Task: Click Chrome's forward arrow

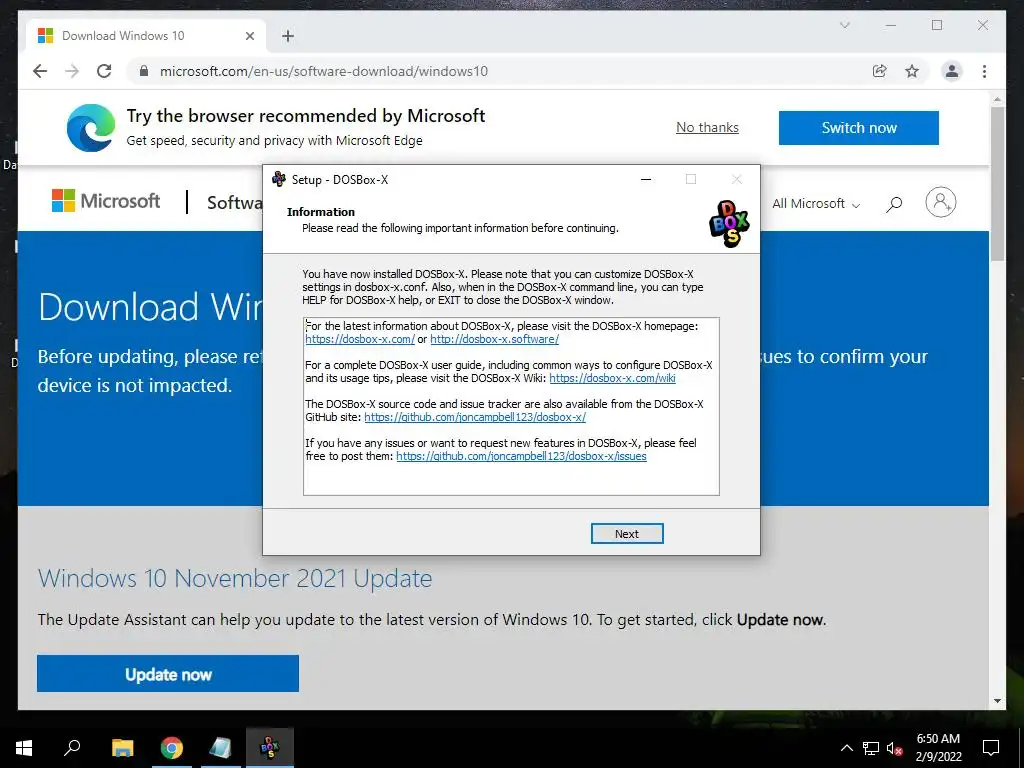Action: point(72,71)
